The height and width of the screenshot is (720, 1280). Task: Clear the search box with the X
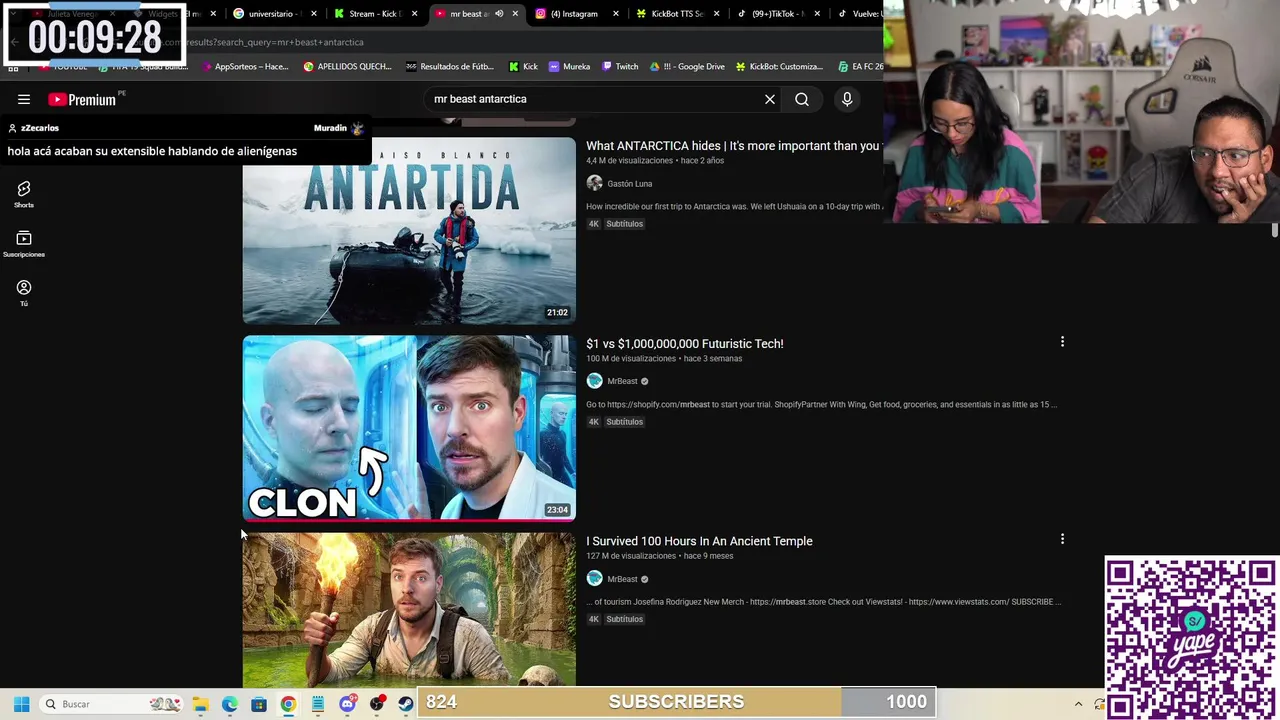pyautogui.click(x=770, y=99)
